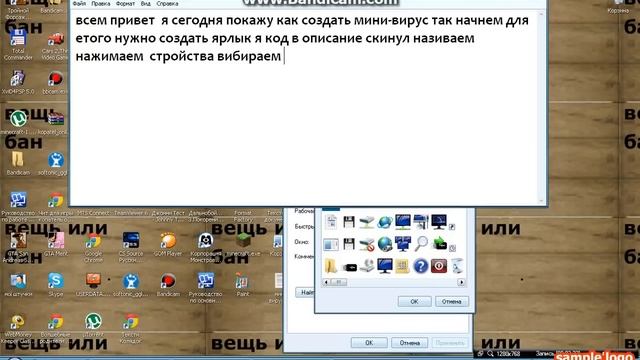Open WebMoney Keeper desktop shortcut
Screen dimensions: 640x360
click(x=17, y=329)
